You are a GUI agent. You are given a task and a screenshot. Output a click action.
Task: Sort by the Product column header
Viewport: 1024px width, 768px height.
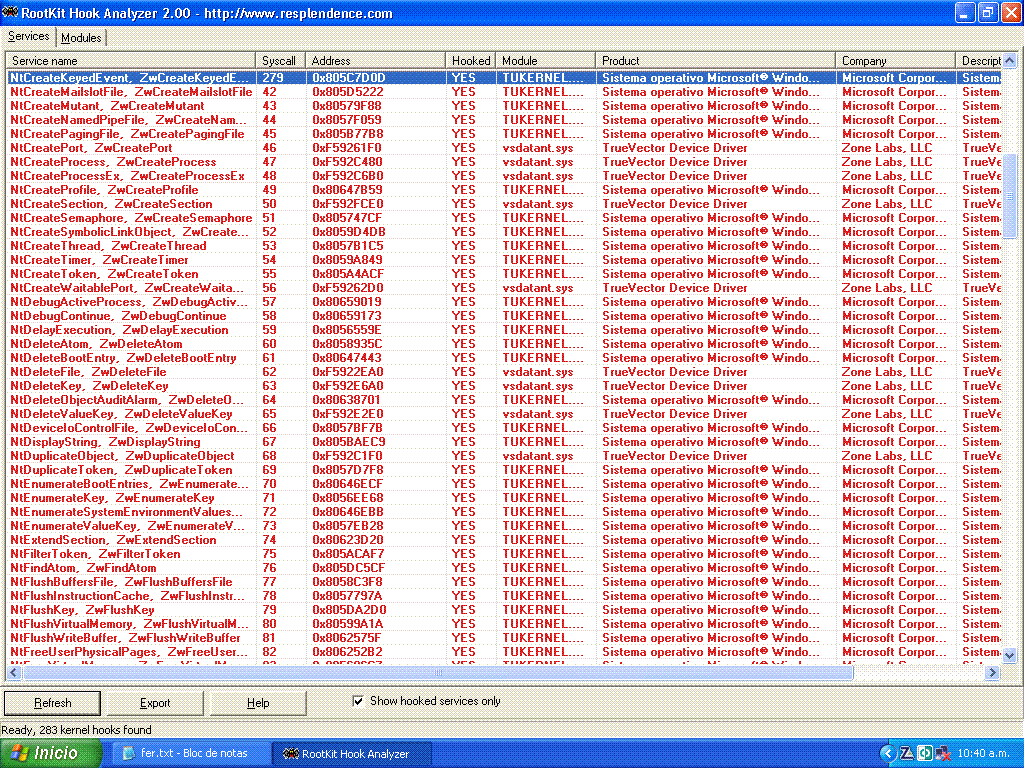(715, 61)
